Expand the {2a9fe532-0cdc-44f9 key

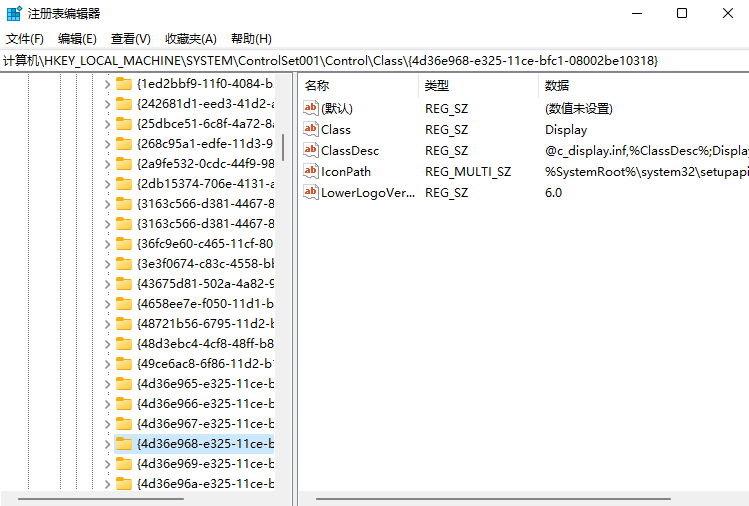pos(107,164)
